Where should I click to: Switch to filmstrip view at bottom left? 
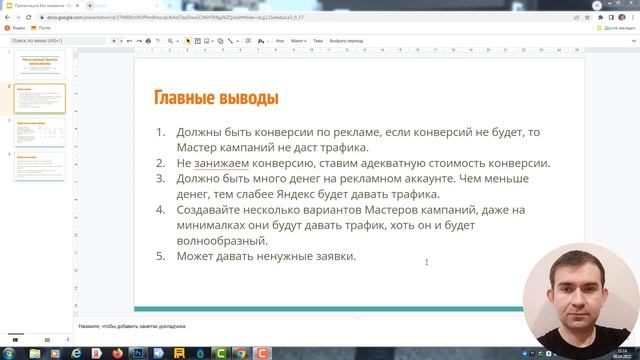pos(16,340)
